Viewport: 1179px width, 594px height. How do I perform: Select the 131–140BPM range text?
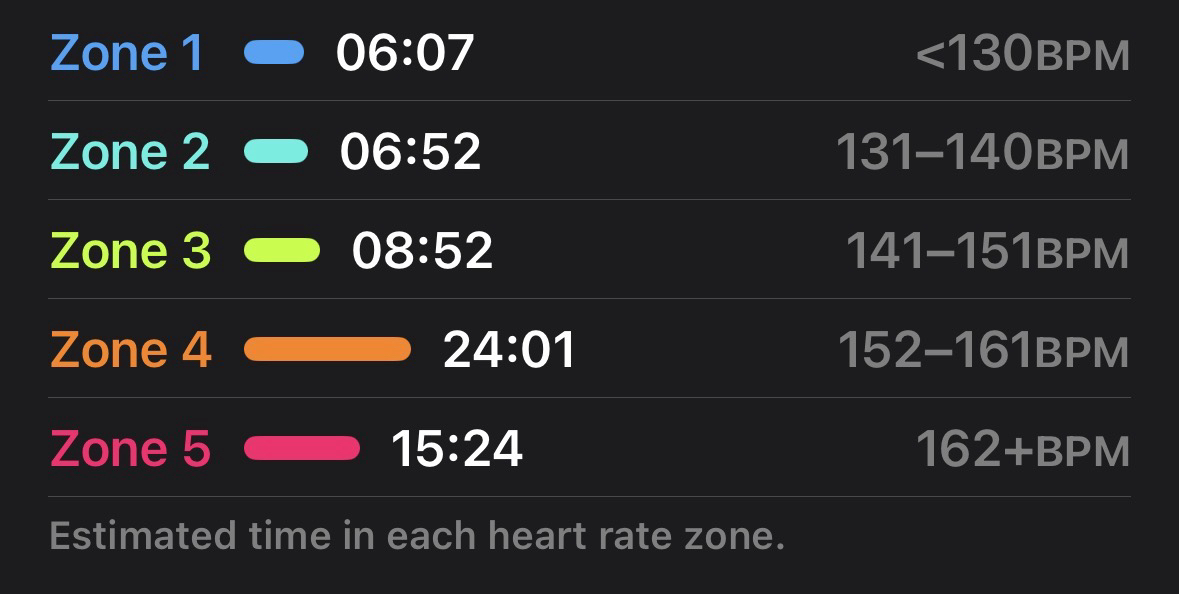[x=982, y=153]
